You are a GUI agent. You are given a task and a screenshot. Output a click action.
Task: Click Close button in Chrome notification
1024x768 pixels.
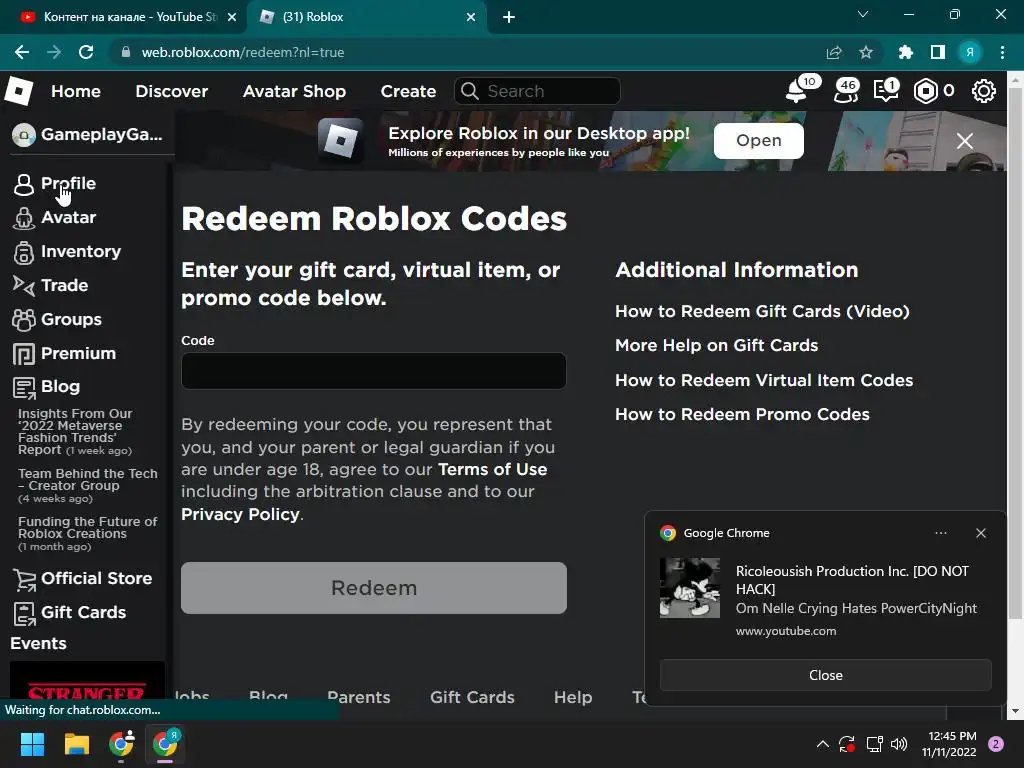click(x=825, y=675)
